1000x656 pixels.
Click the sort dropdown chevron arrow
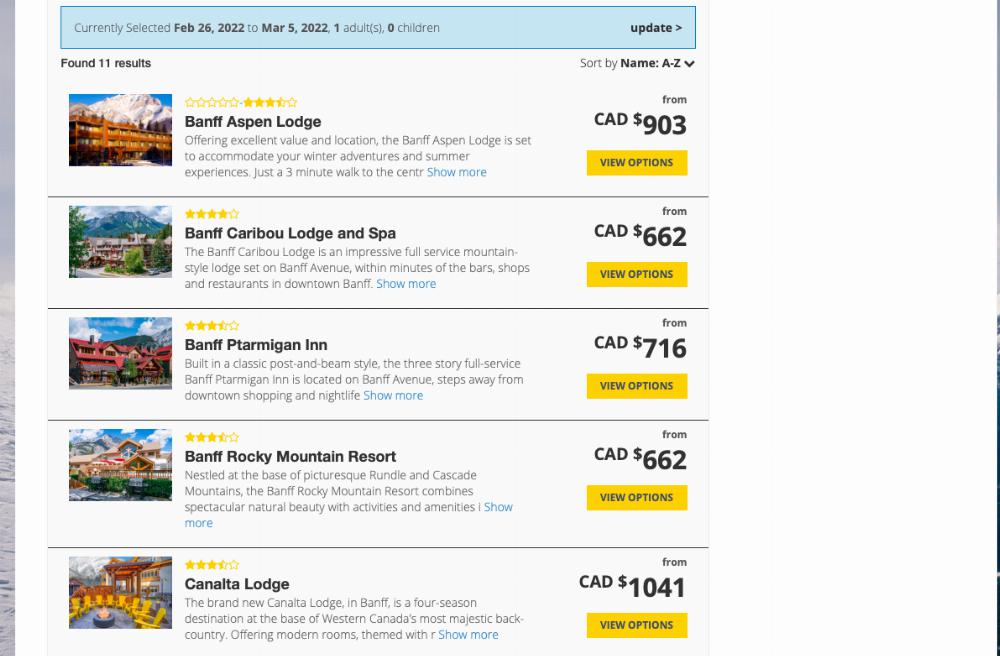689,64
